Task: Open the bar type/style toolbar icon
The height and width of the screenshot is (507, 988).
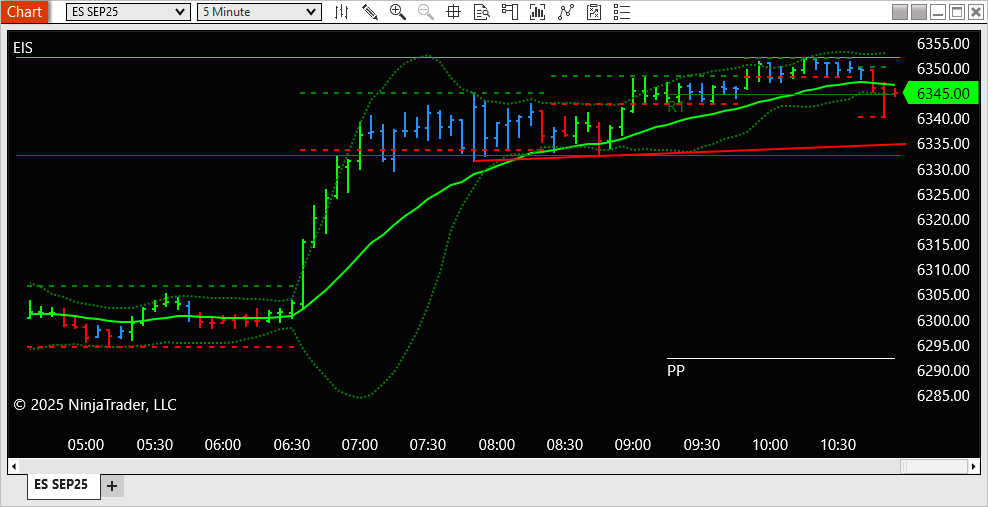Action: coord(342,11)
